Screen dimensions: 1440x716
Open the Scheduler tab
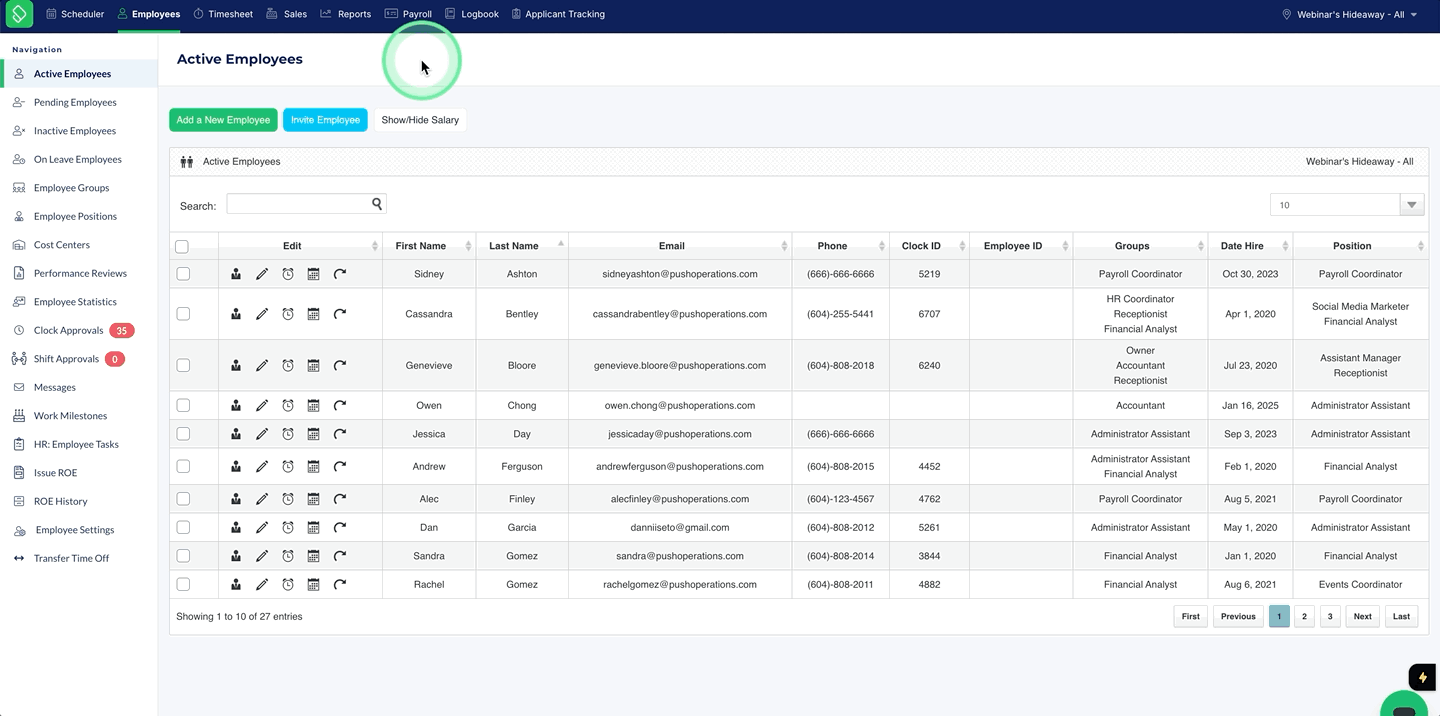(x=75, y=14)
